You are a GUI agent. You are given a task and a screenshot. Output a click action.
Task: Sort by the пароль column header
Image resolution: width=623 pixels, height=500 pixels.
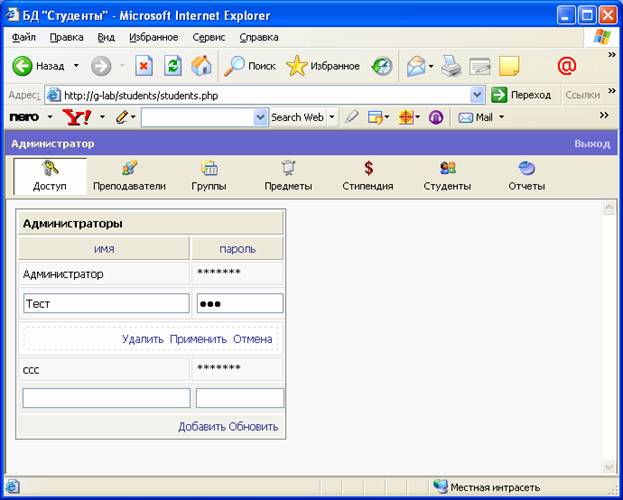tap(237, 249)
